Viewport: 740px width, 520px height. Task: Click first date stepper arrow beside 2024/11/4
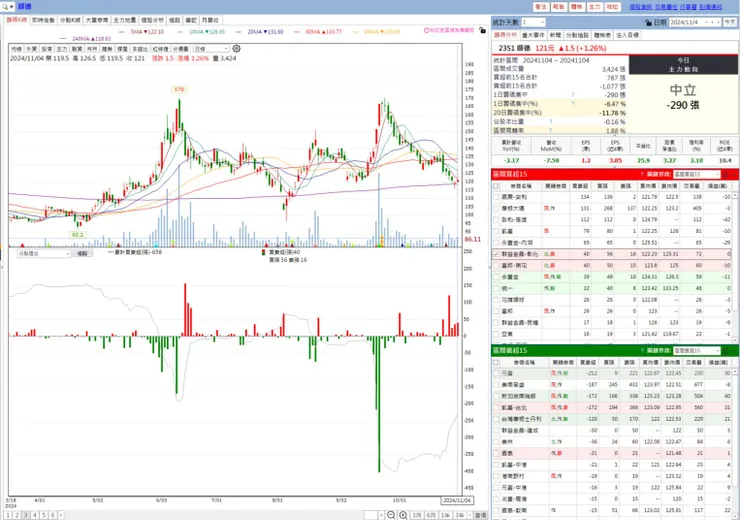coord(706,22)
